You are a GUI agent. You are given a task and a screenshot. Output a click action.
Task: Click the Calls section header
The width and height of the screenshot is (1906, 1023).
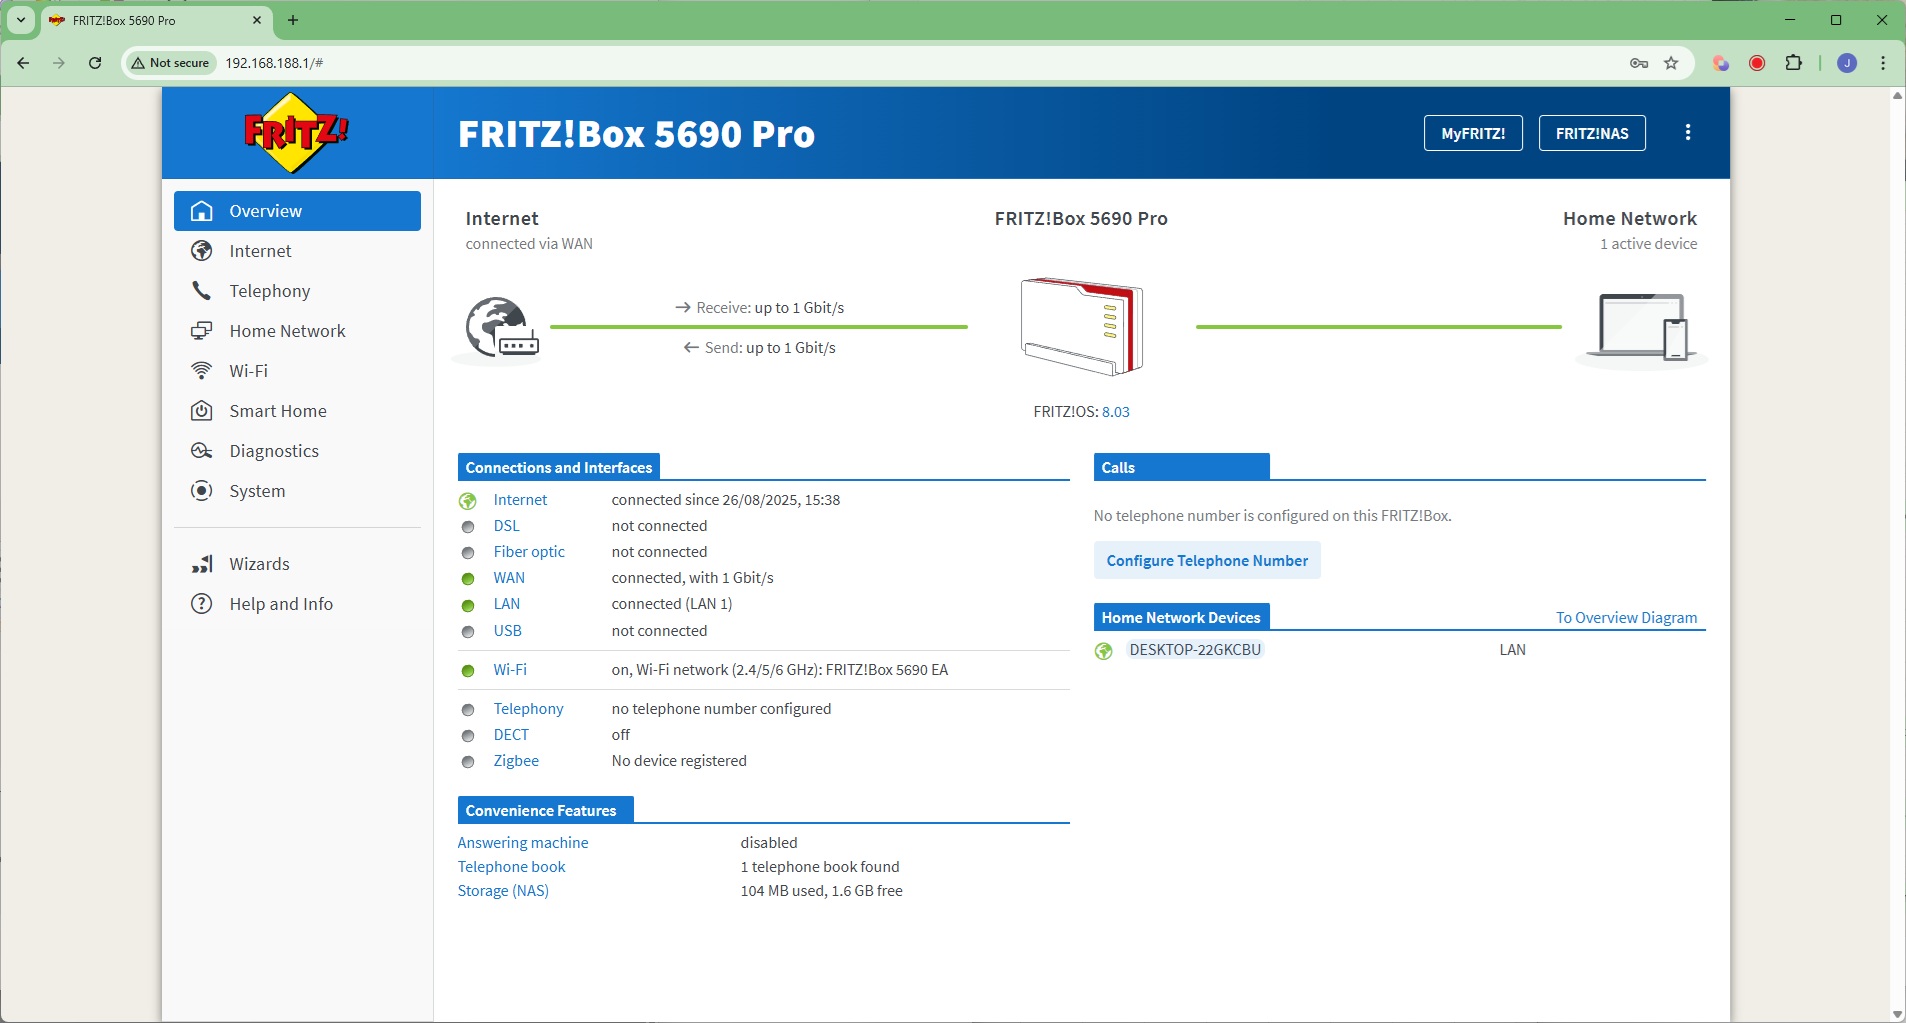[x=1181, y=467]
